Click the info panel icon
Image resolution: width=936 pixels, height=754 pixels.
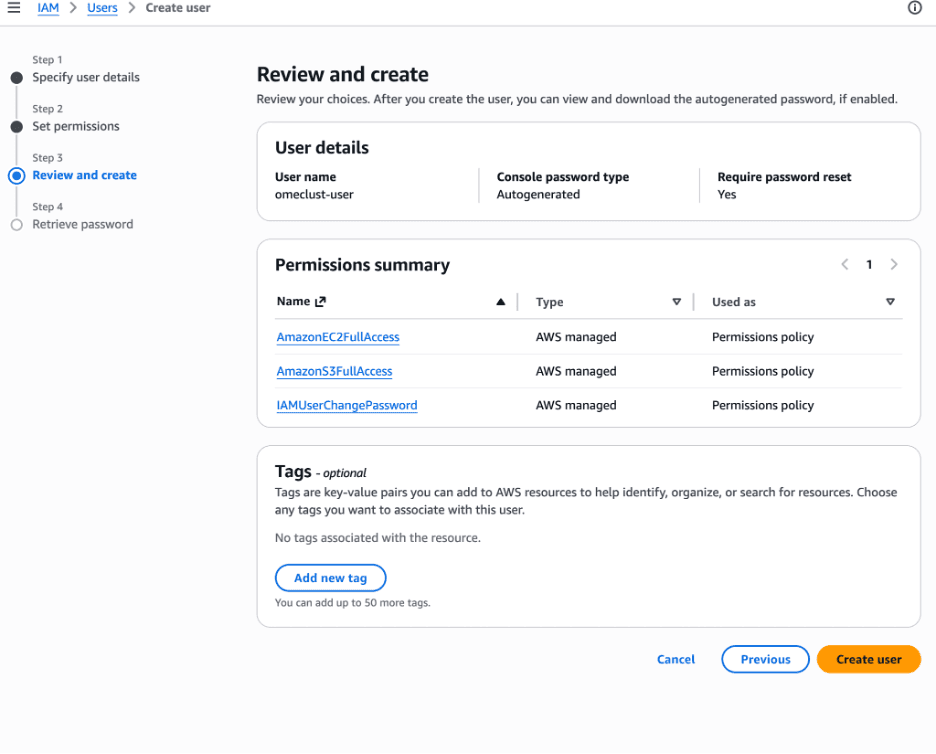click(x=914, y=8)
